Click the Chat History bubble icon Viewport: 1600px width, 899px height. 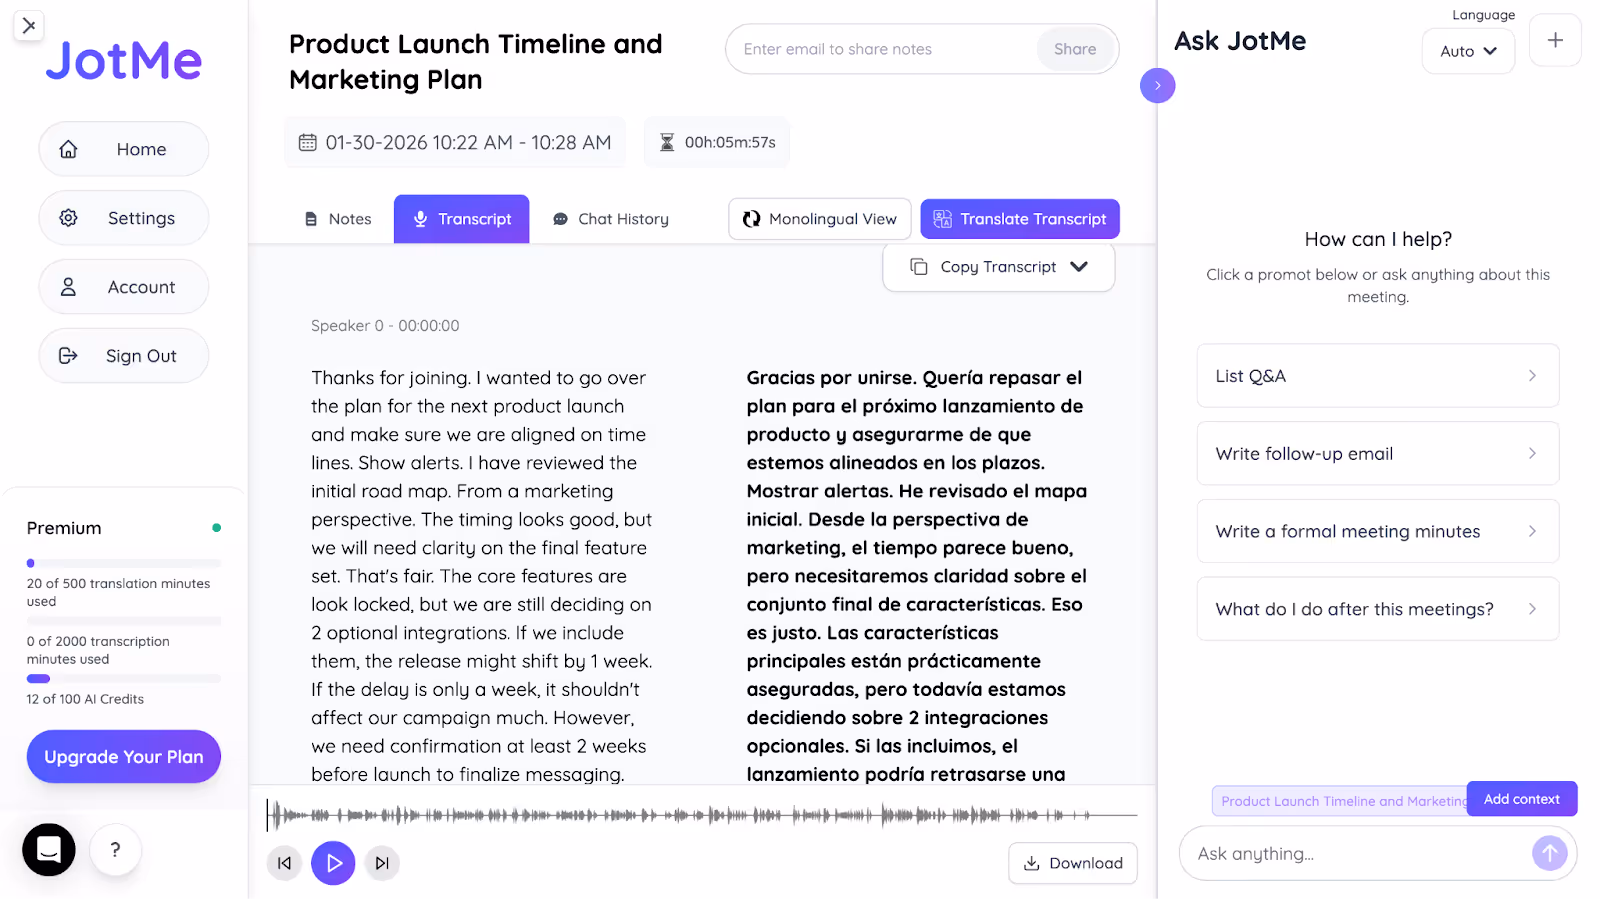[x=561, y=219]
